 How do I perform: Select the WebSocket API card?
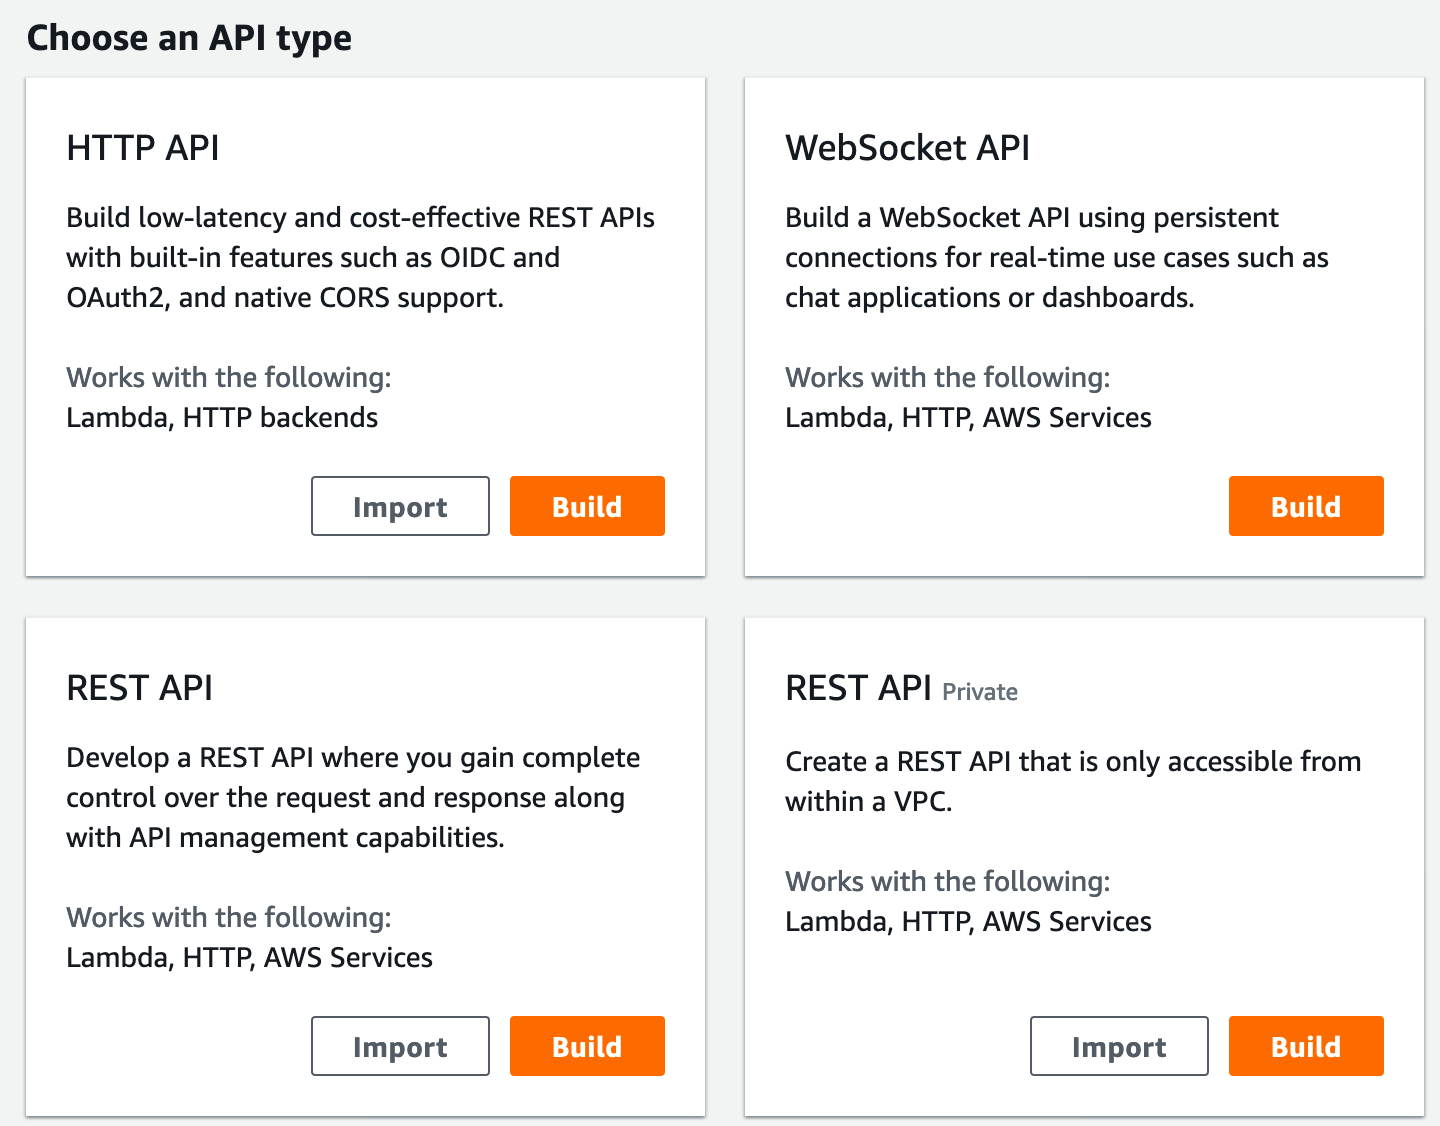[x=1084, y=325]
